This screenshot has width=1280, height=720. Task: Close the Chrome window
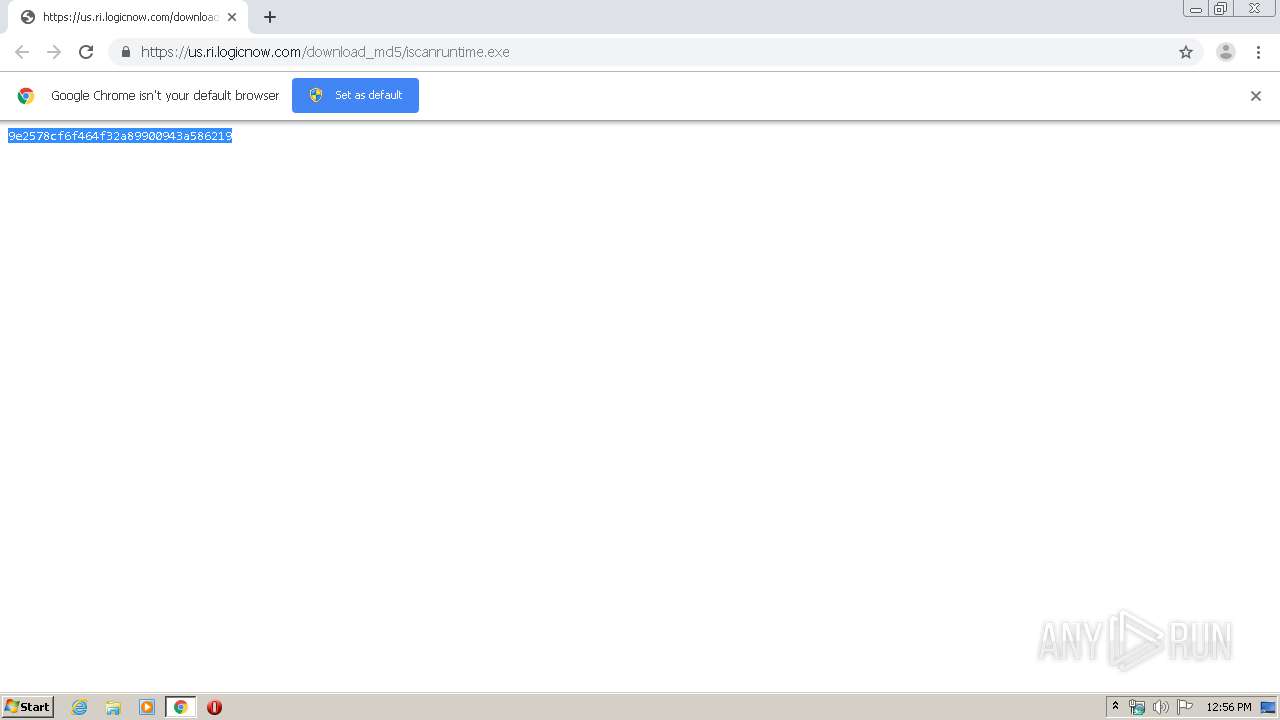click(1254, 9)
